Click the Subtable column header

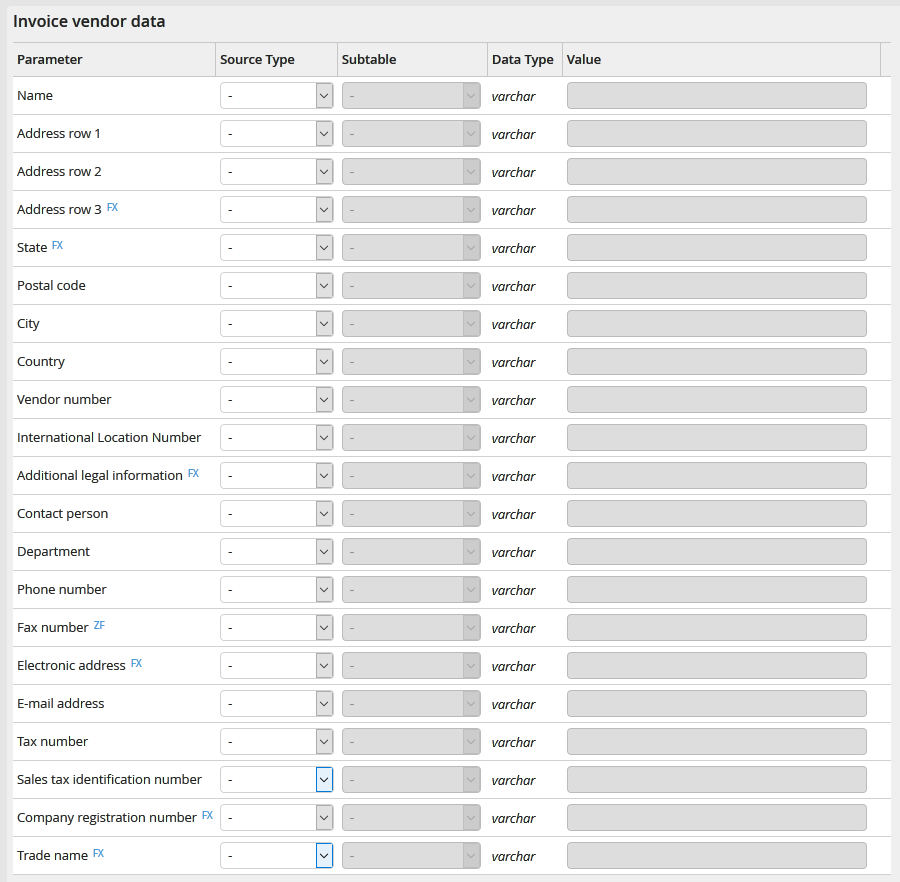click(369, 60)
